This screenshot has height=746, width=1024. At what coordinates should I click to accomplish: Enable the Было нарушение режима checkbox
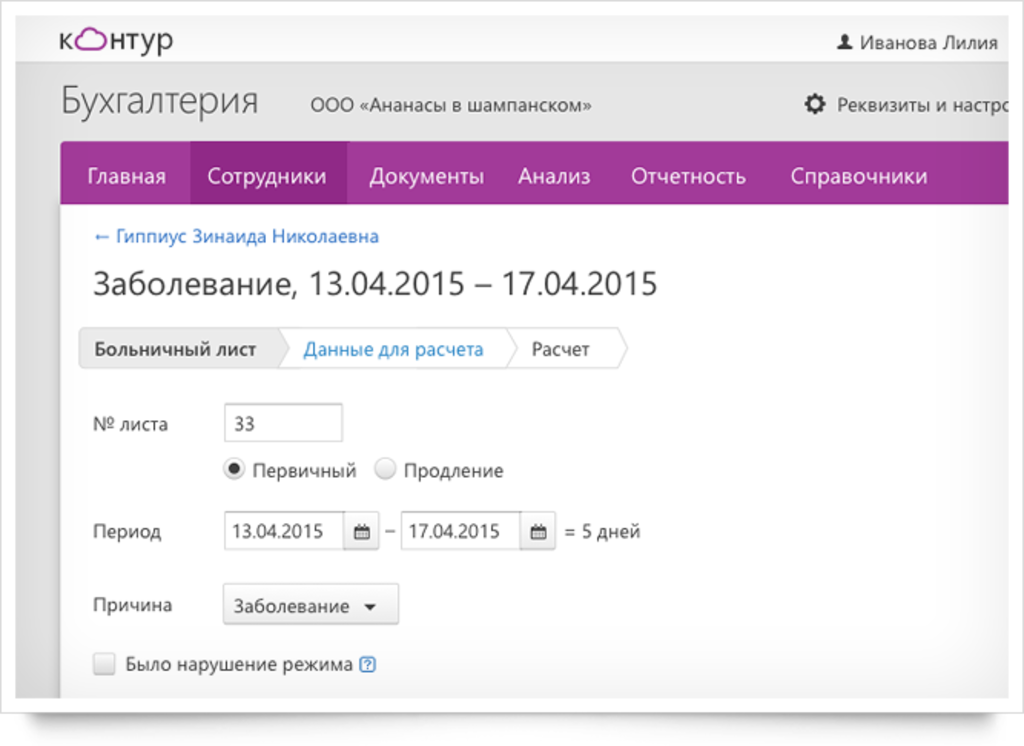tap(104, 665)
